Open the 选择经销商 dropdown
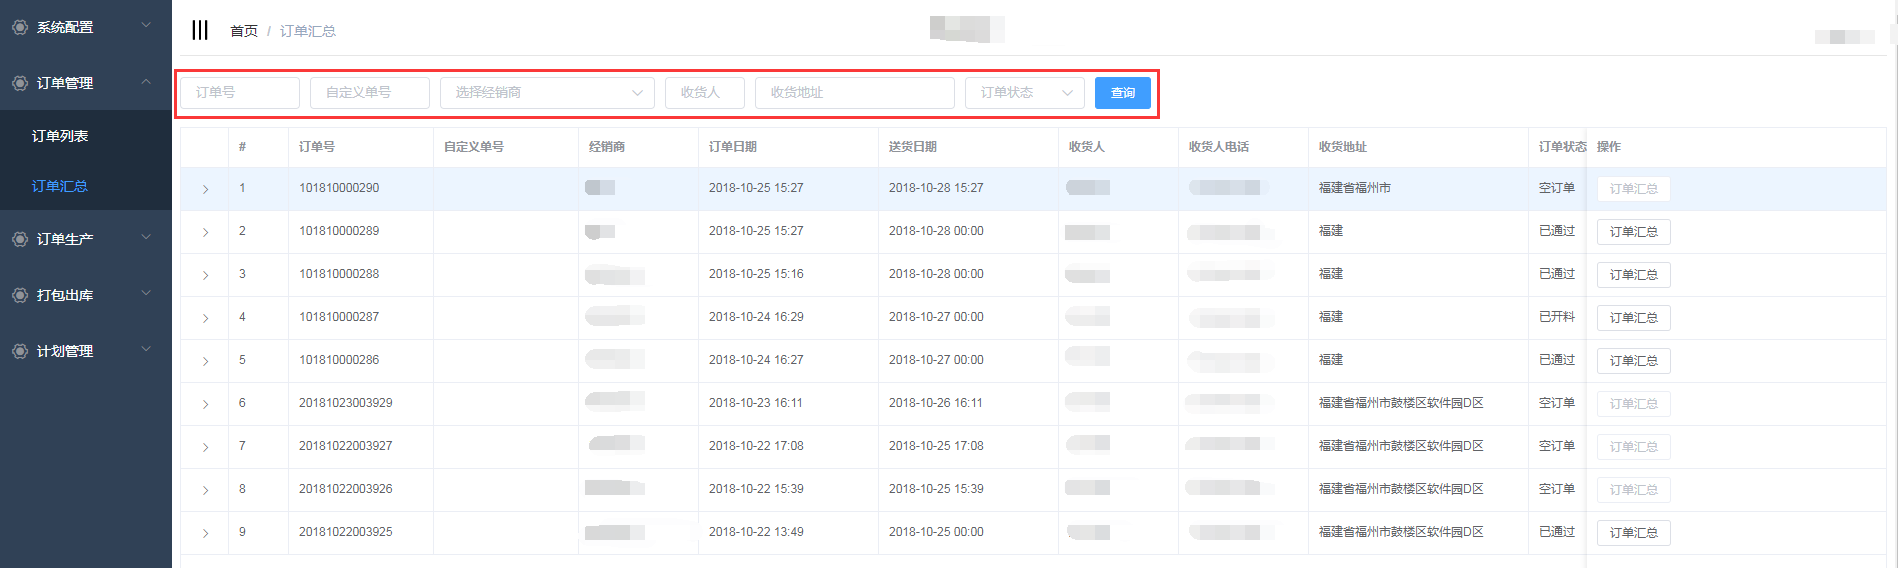The image size is (1898, 568). point(547,93)
